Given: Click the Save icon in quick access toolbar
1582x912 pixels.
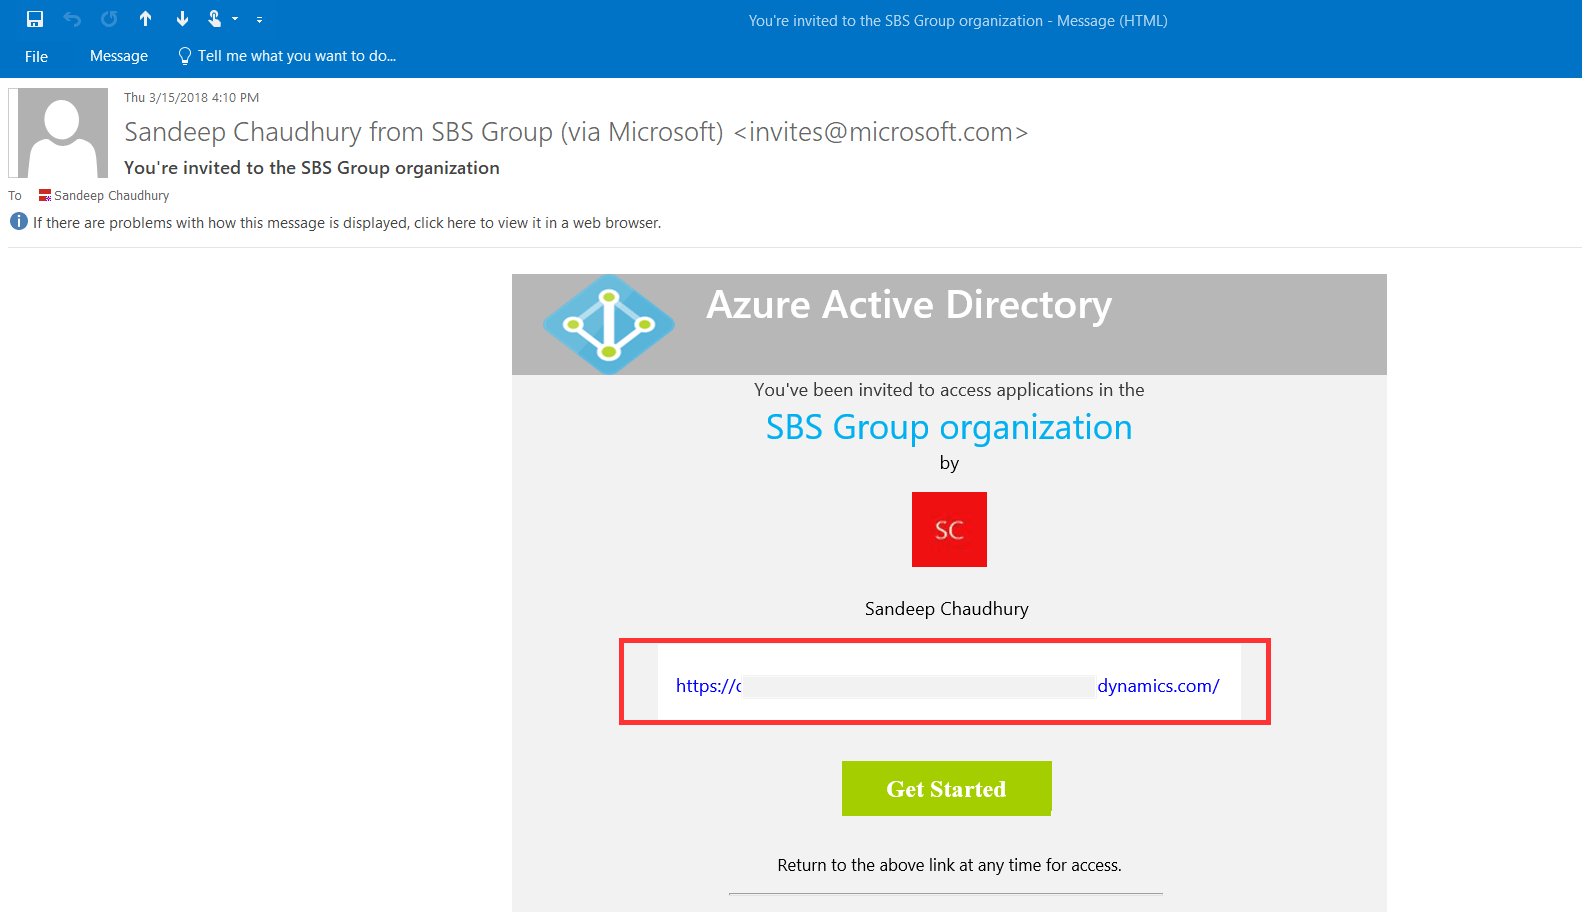Looking at the screenshot, I should [x=35, y=19].
